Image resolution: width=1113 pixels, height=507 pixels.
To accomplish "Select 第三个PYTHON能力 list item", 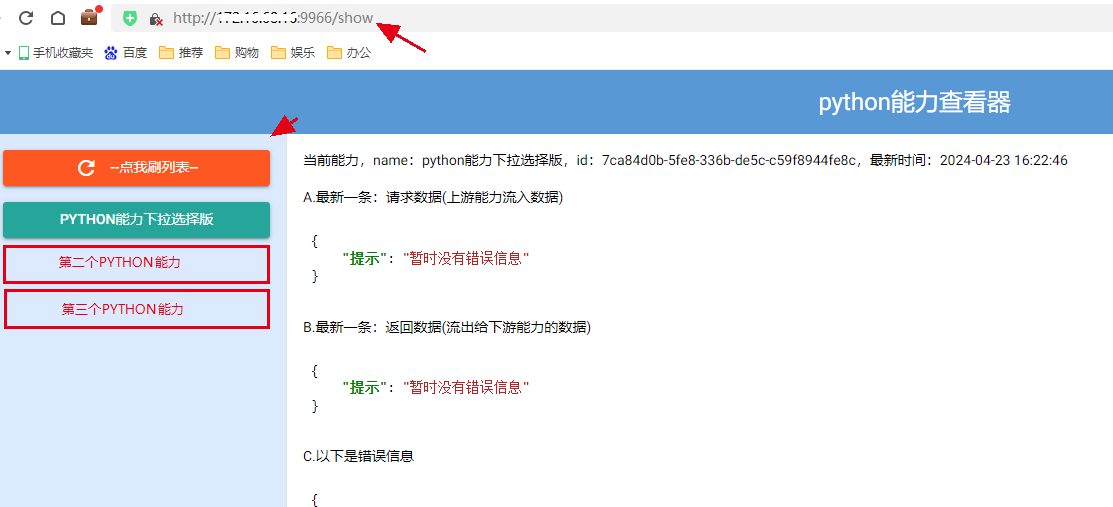I will click(122, 309).
